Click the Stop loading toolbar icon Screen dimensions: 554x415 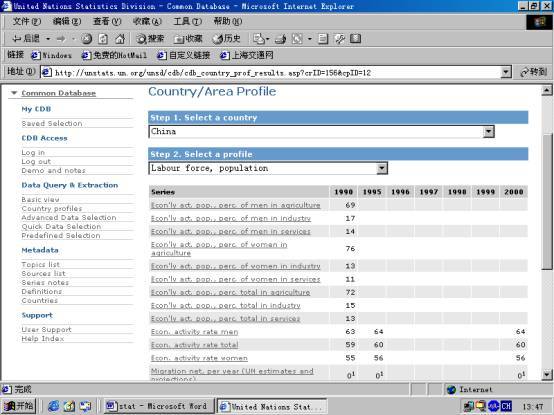point(87,38)
